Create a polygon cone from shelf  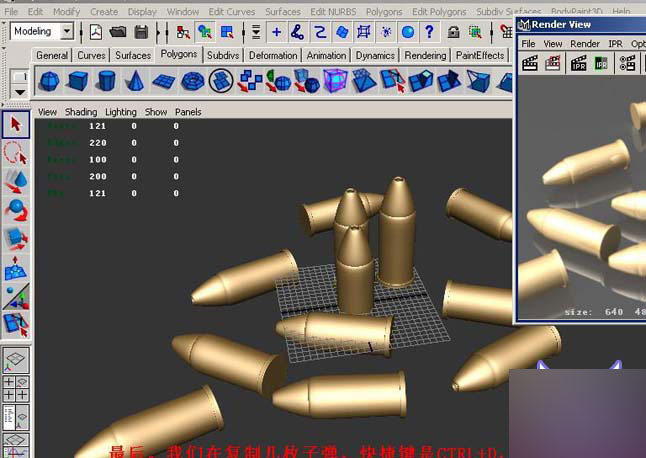point(135,81)
